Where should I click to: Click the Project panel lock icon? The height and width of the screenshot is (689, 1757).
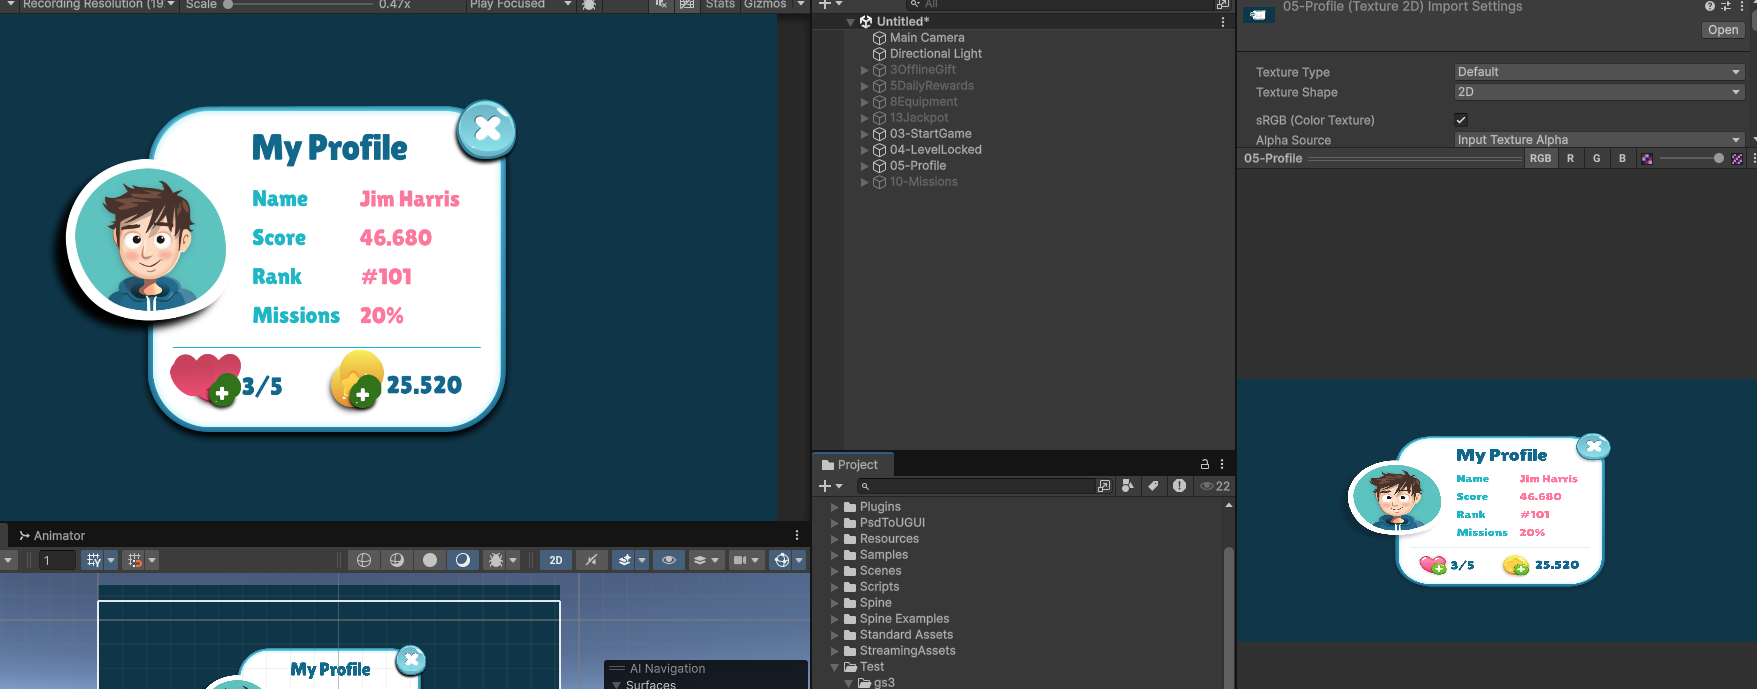(x=1205, y=464)
